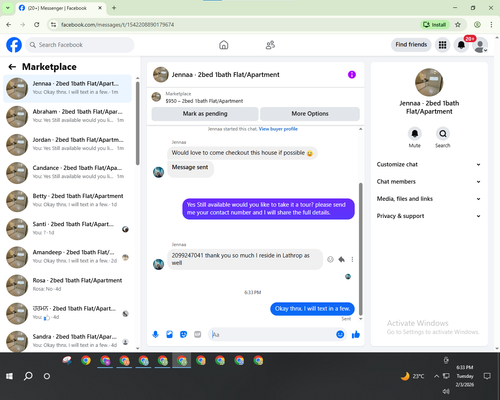
Task: Show hidden system tray icons
Action: pos(436,376)
